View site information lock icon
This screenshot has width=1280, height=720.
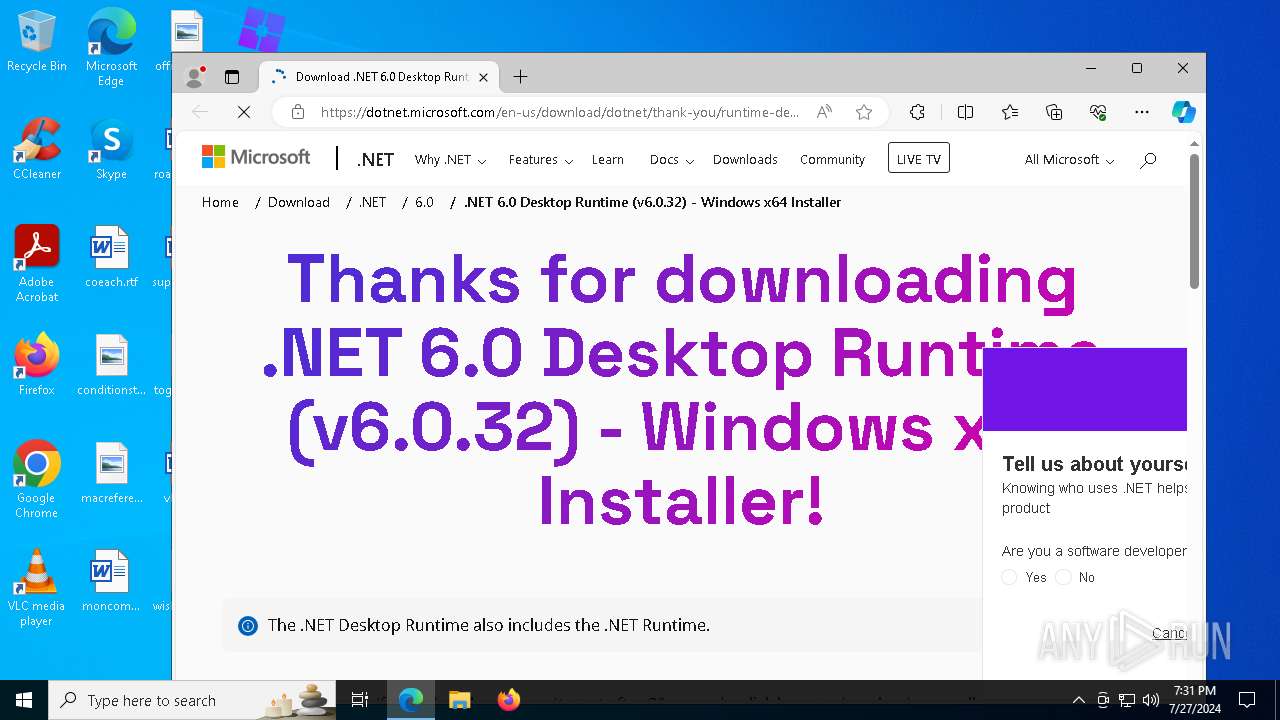pos(297,112)
